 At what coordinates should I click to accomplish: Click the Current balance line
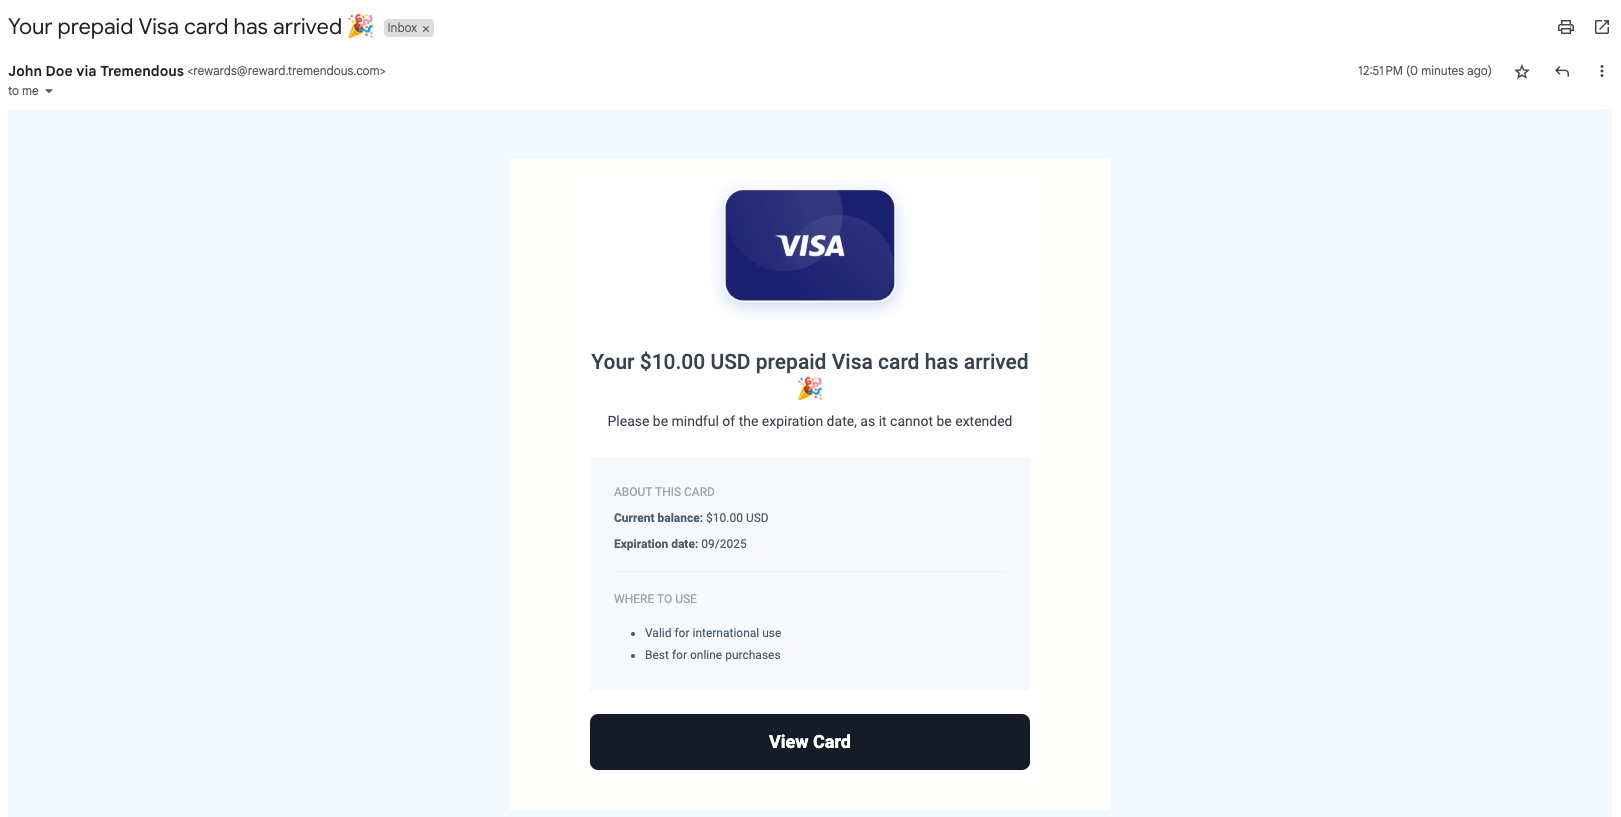691,518
